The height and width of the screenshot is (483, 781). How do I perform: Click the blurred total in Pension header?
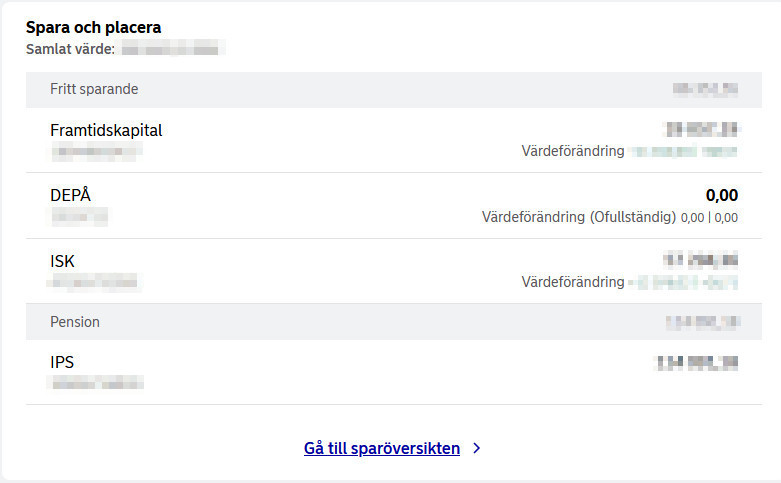click(702, 322)
